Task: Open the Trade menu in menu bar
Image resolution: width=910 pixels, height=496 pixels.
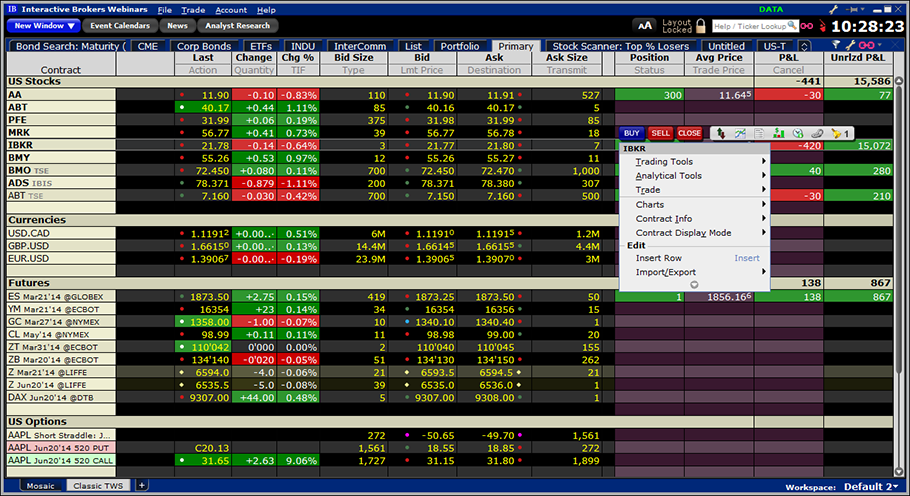Action: click(193, 10)
